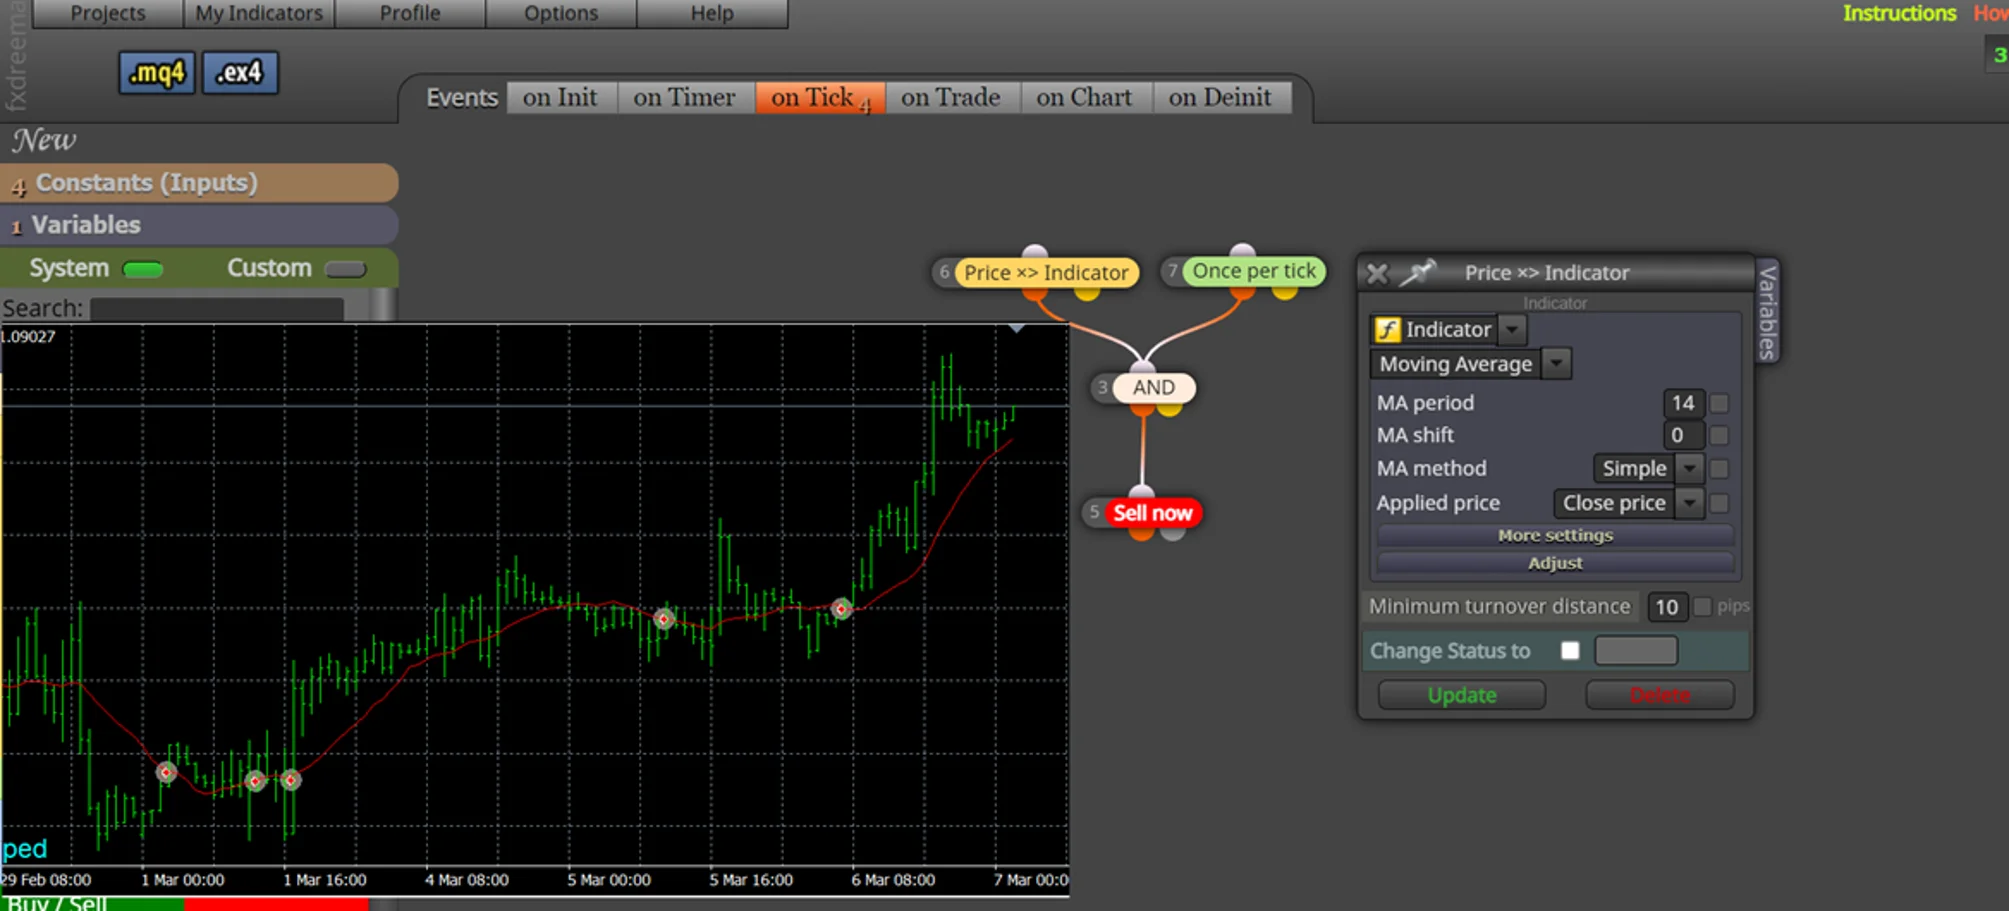This screenshot has height=911, width=2009.
Task: Select the Once per tick node
Action: click(1254, 271)
